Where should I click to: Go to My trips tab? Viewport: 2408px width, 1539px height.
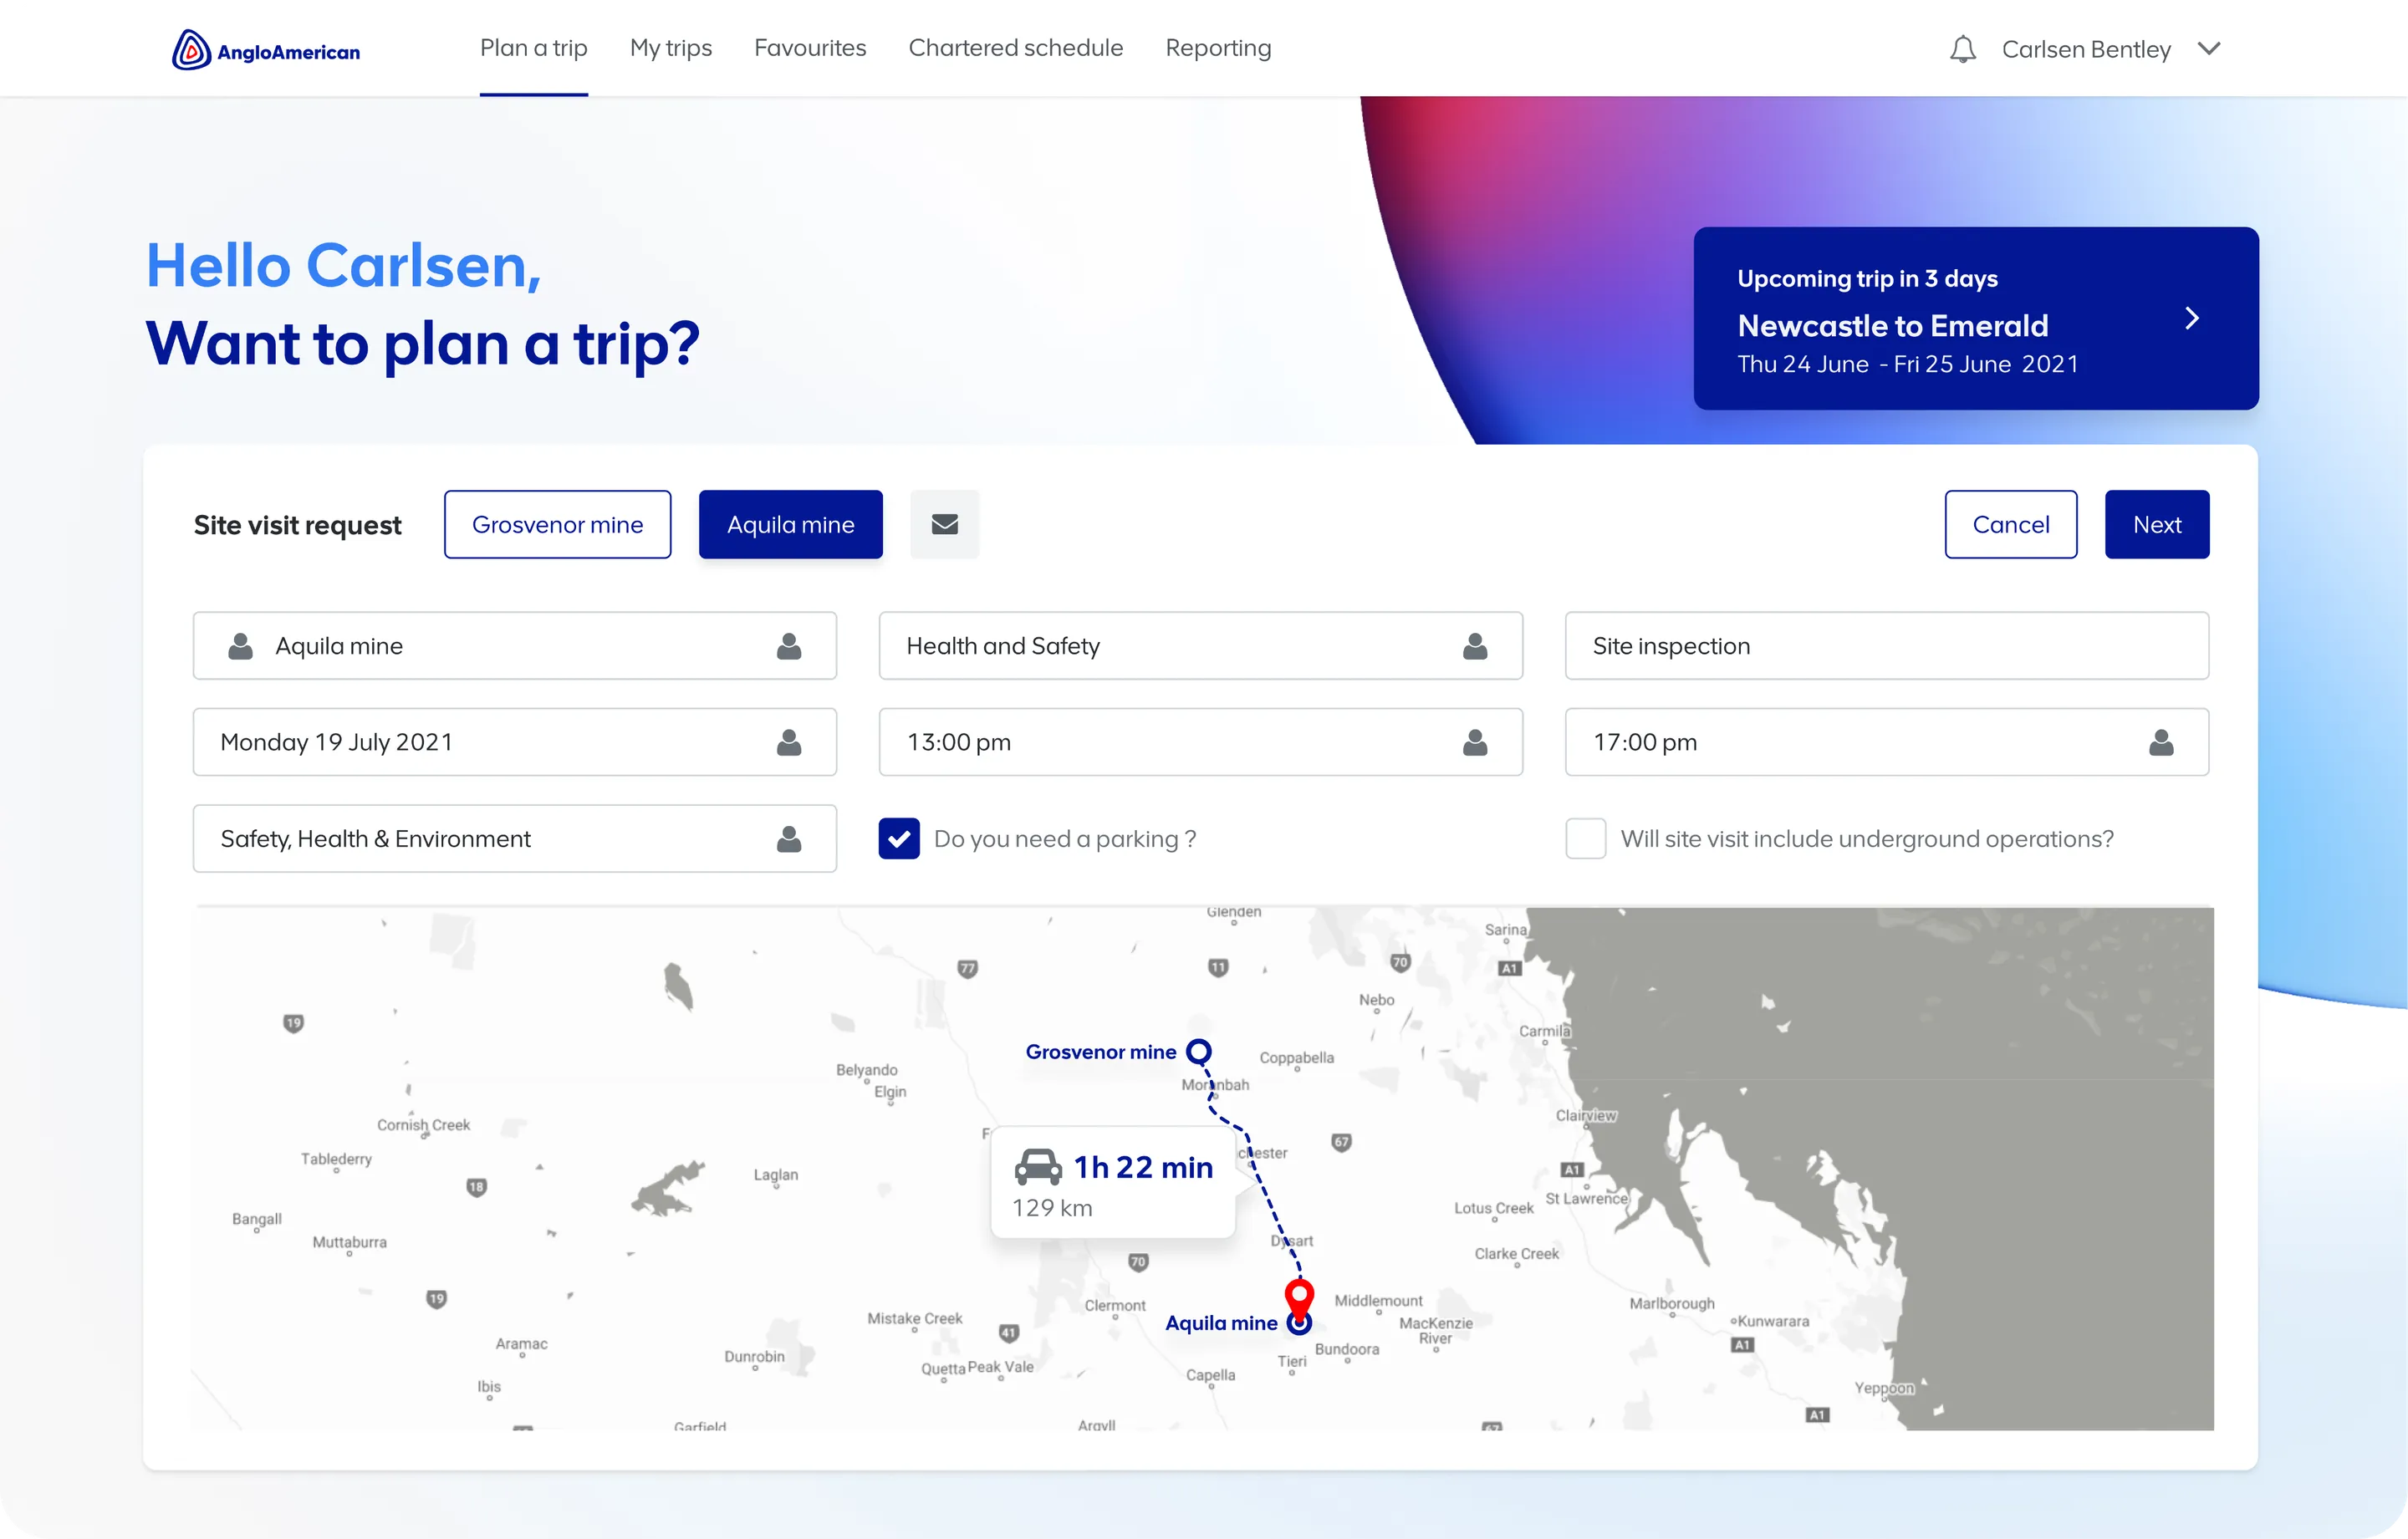[670, 48]
